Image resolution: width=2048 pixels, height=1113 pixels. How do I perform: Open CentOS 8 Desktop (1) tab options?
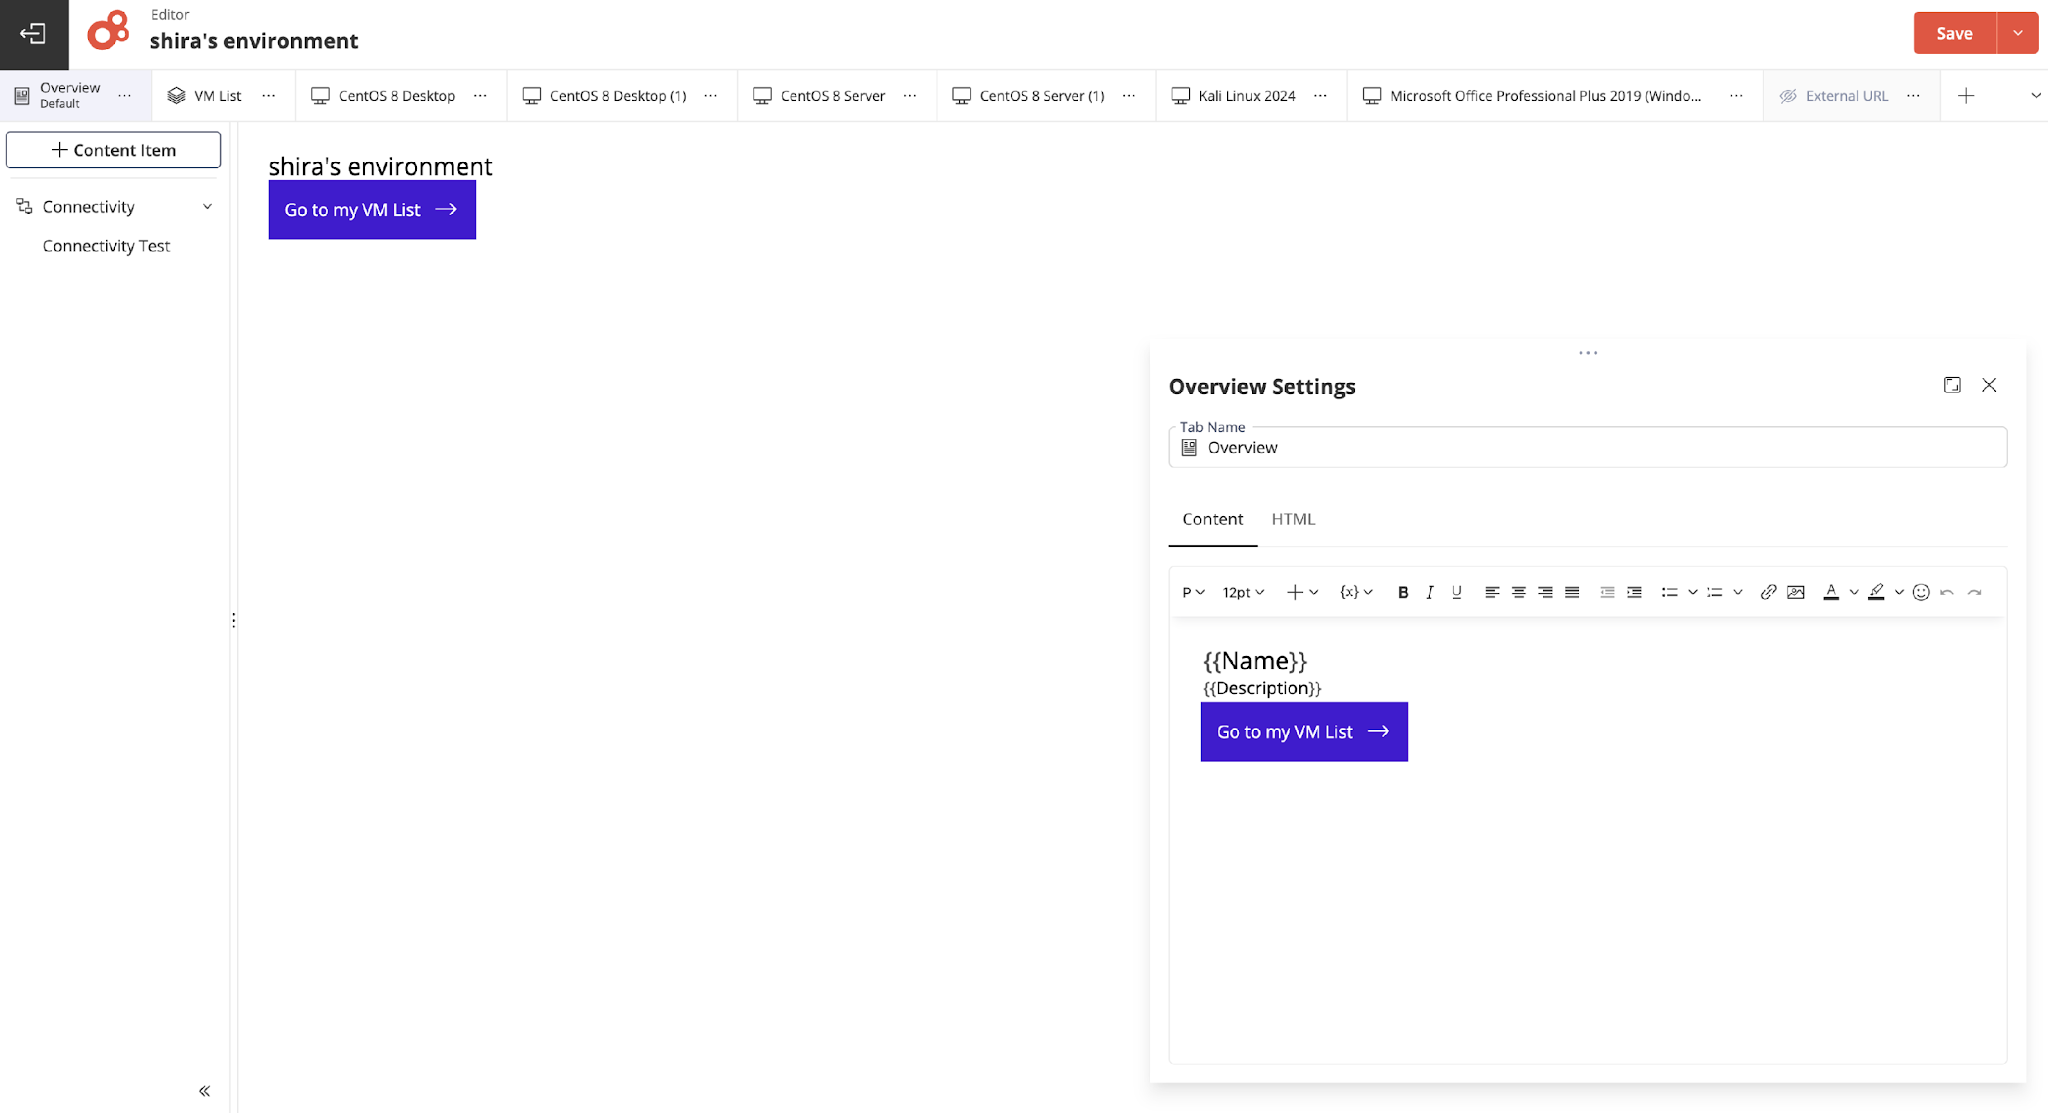(x=711, y=96)
